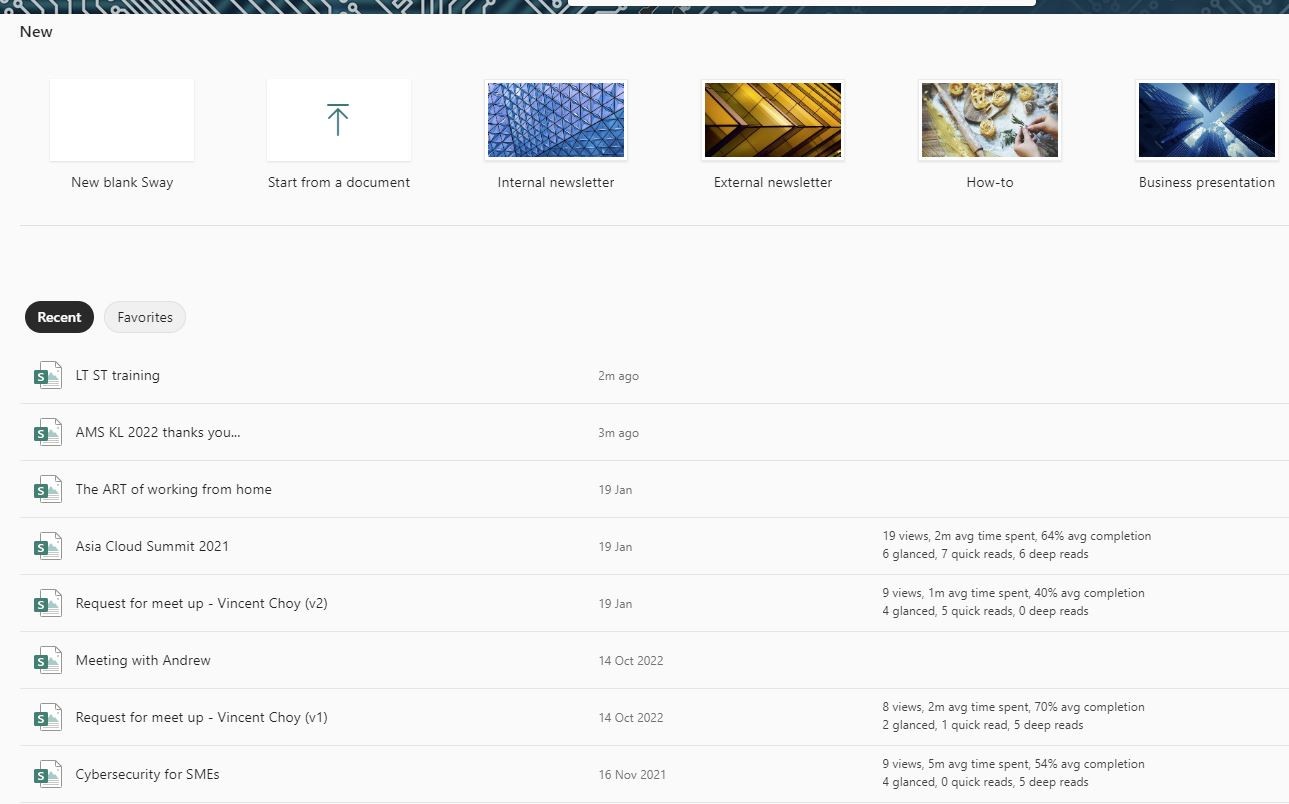Image resolution: width=1289 pixels, height=804 pixels.
Task: Switch to the Recent tab
Action: 59,317
